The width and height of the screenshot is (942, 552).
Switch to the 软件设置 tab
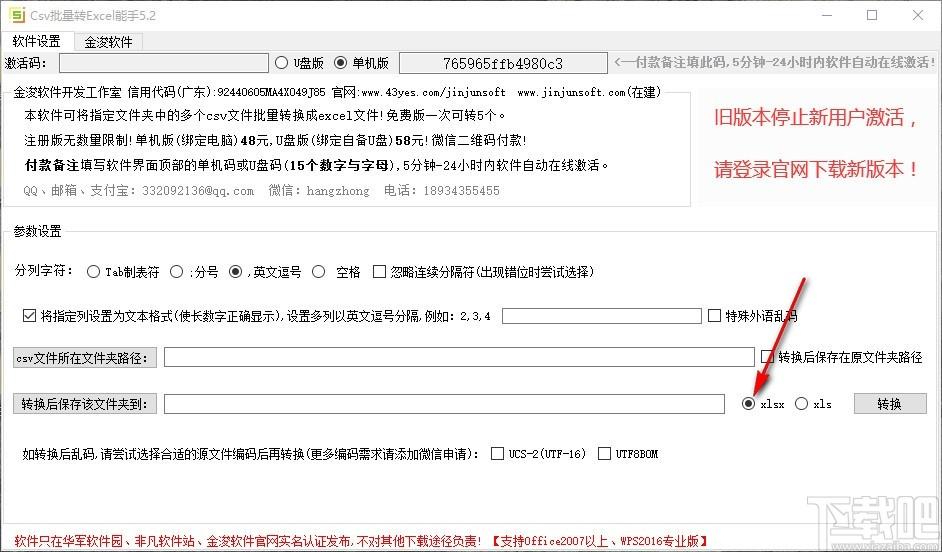tap(37, 41)
